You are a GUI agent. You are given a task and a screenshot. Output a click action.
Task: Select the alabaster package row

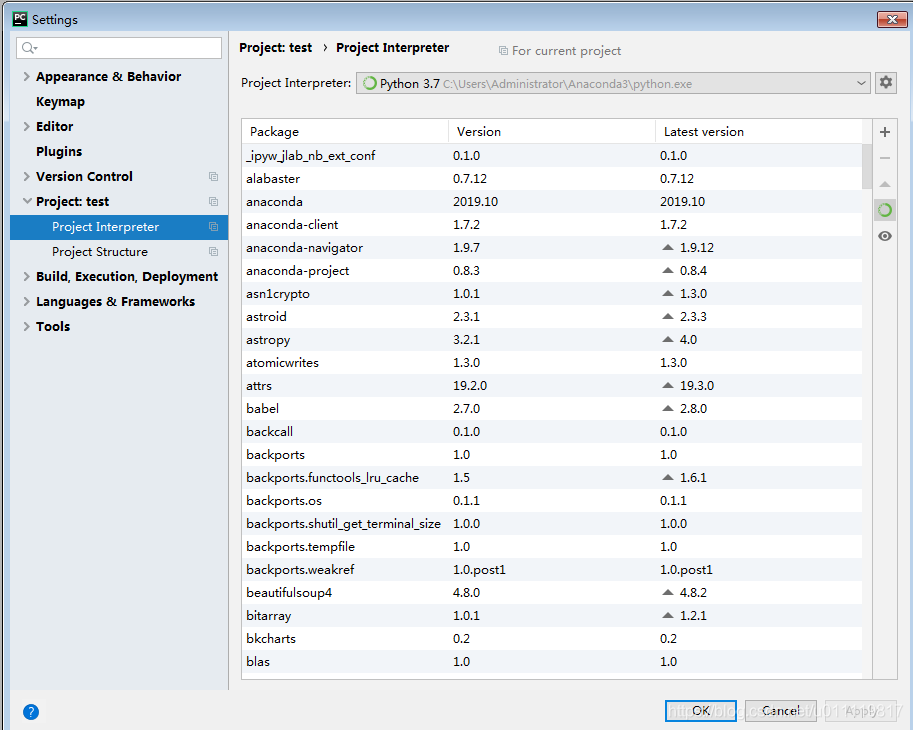(552, 179)
